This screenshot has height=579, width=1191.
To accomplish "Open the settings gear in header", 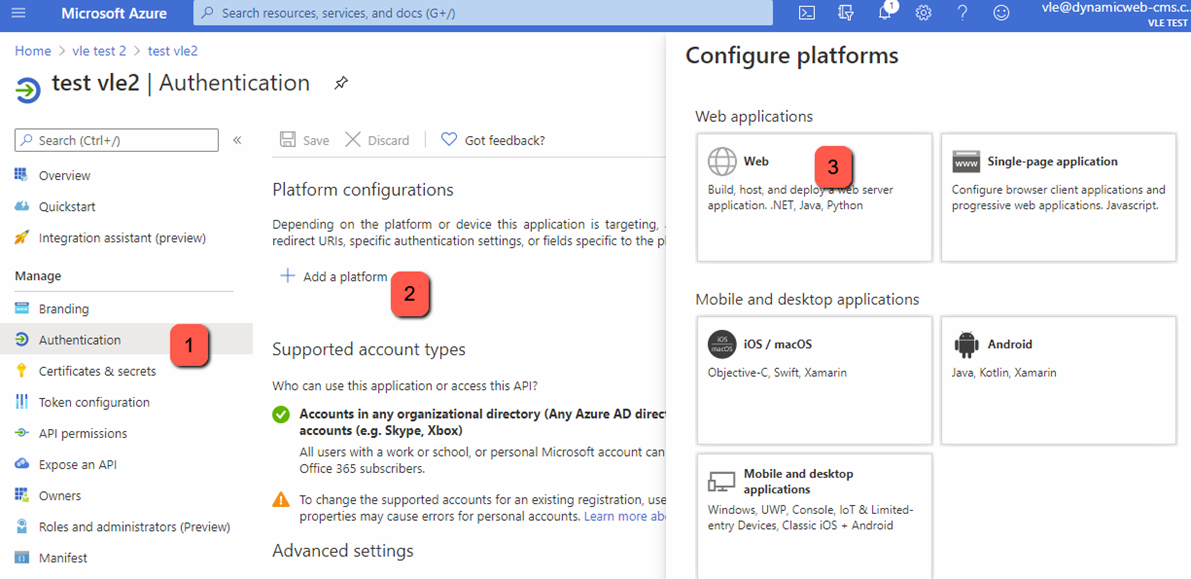I will (924, 13).
